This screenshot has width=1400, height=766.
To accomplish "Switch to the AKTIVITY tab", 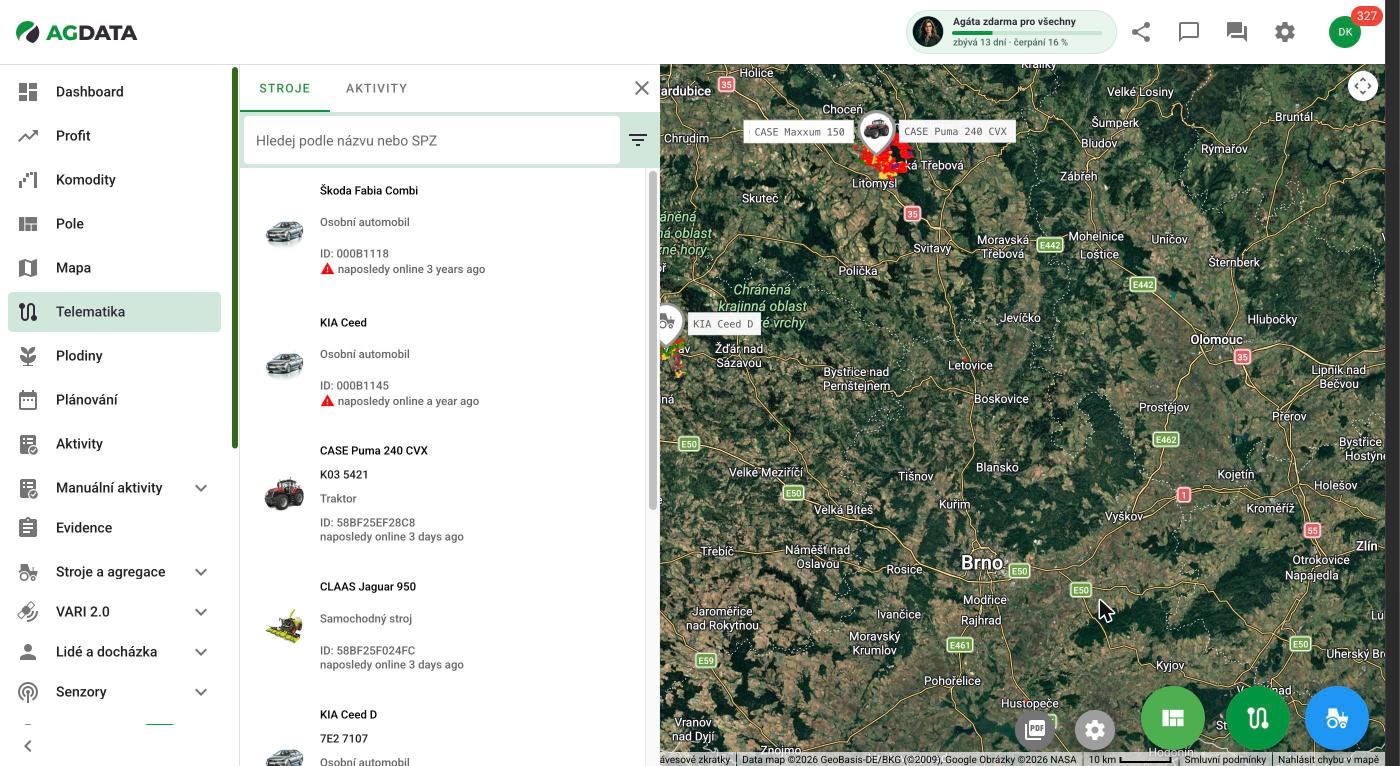I will pyautogui.click(x=376, y=88).
